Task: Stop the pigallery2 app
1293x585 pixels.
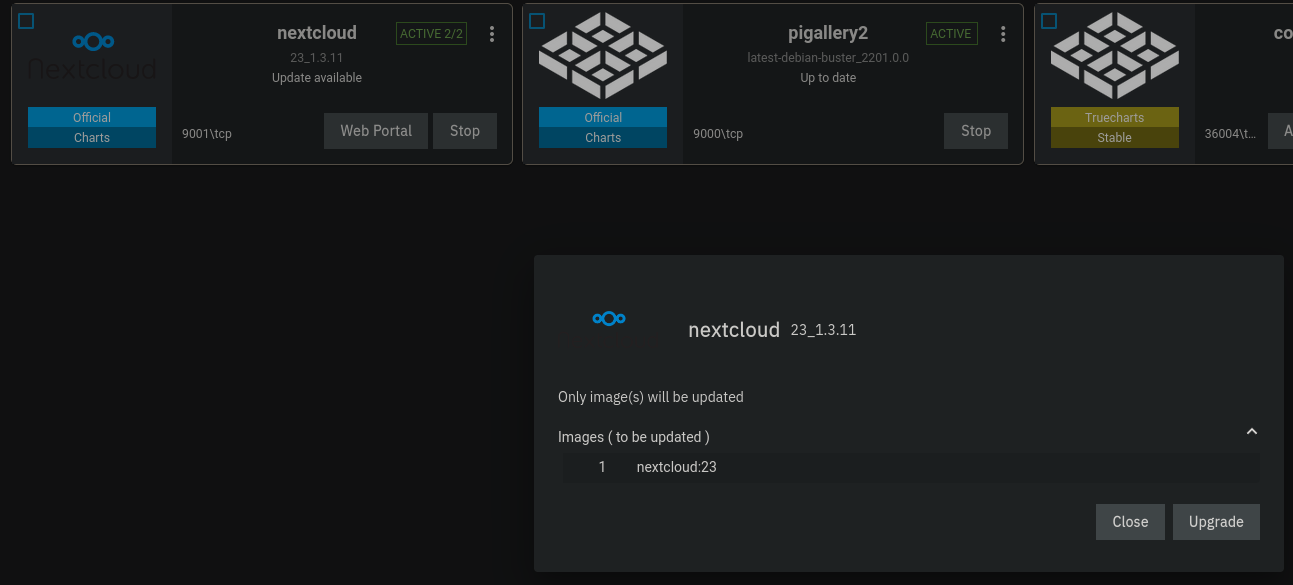Action: [x=976, y=131]
